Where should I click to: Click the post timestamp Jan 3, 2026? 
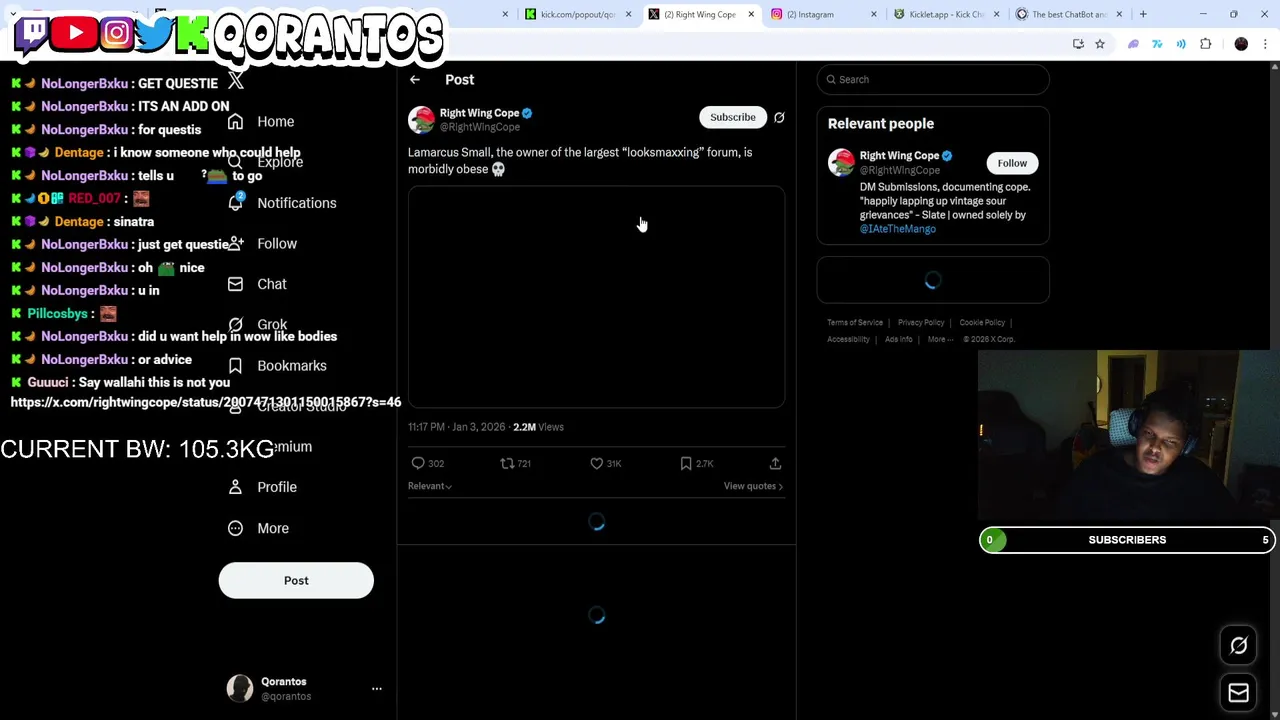point(456,427)
